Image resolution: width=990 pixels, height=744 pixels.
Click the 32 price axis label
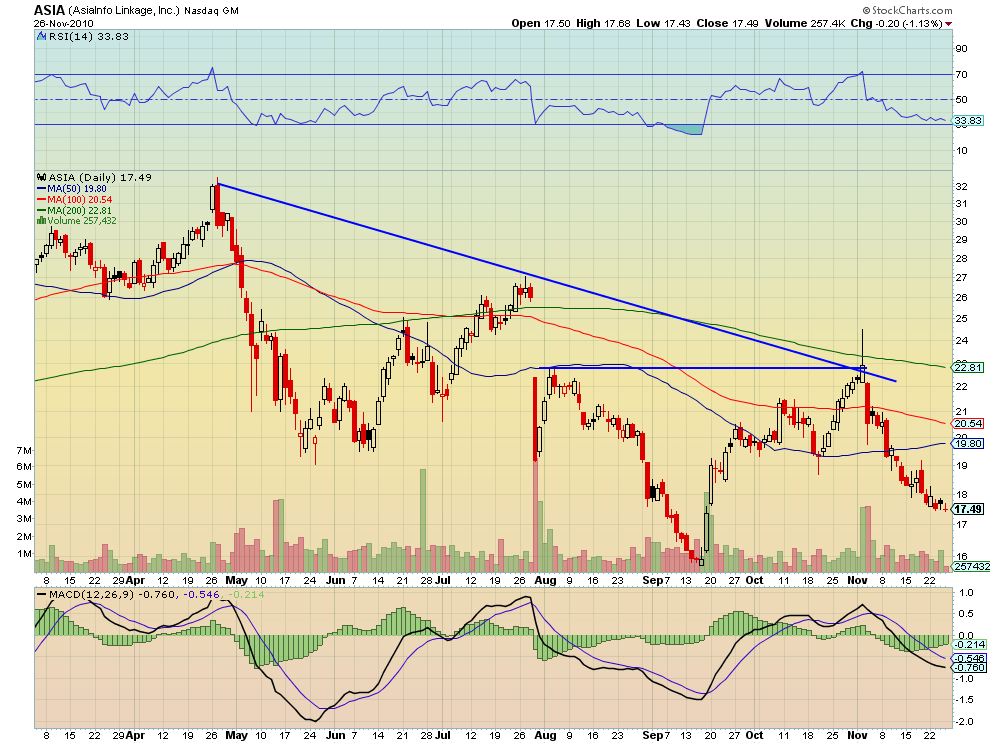point(961,186)
